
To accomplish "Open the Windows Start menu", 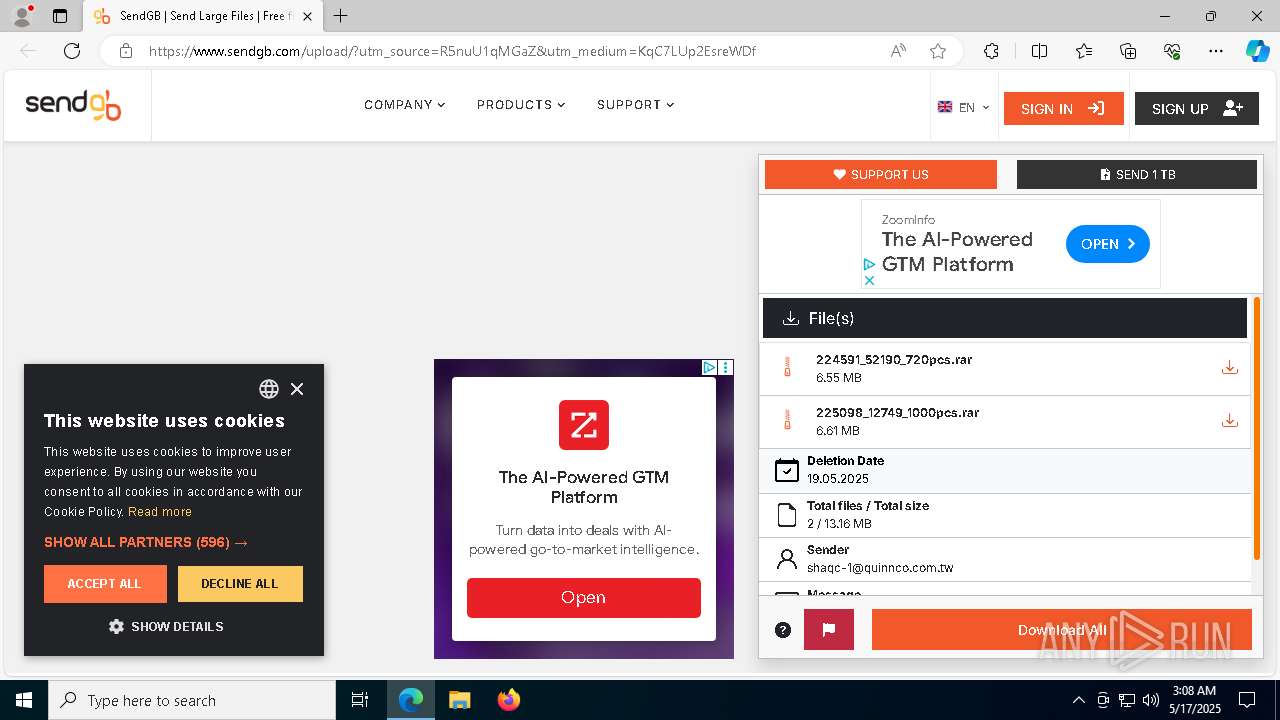I will (24, 700).
